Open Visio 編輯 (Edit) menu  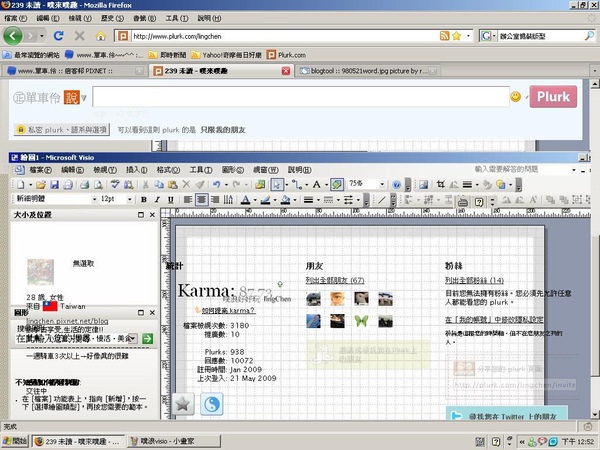pyautogui.click(x=73, y=170)
